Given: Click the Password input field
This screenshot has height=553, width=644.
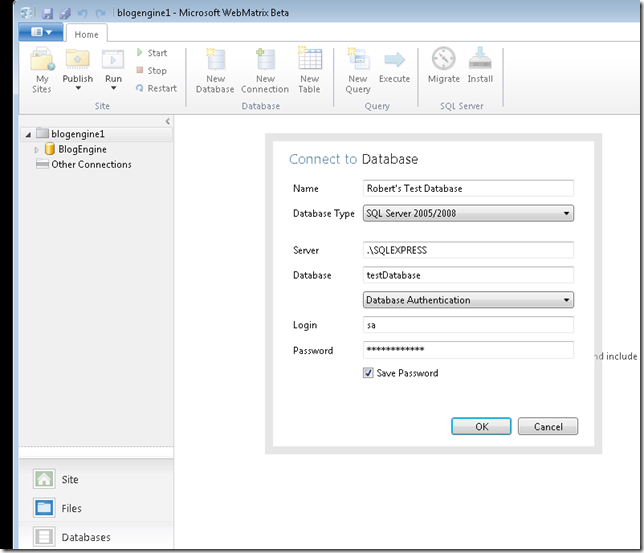Looking at the screenshot, I should (468, 350).
